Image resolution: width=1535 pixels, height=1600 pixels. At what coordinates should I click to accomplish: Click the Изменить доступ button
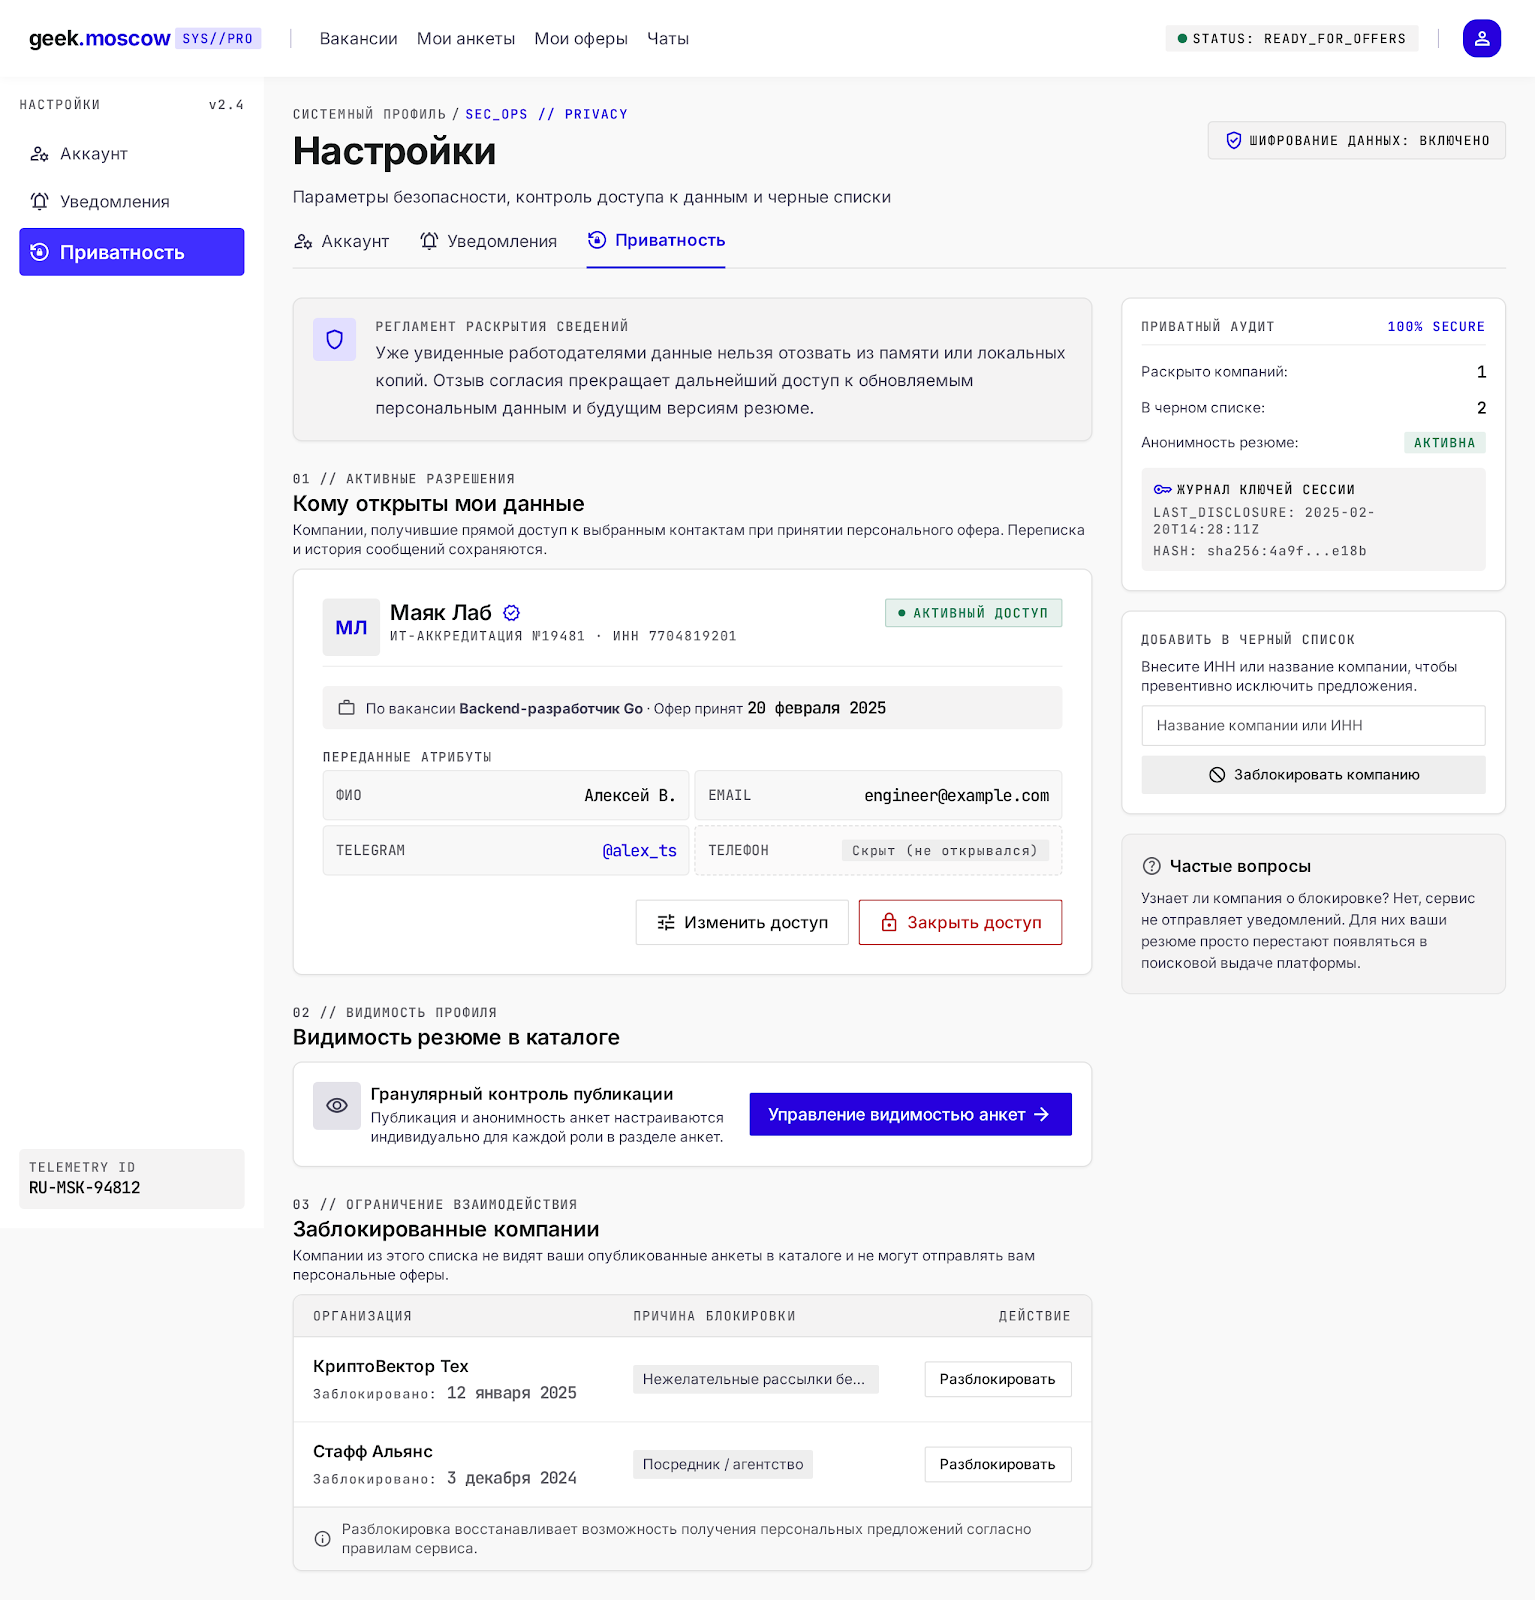742,922
